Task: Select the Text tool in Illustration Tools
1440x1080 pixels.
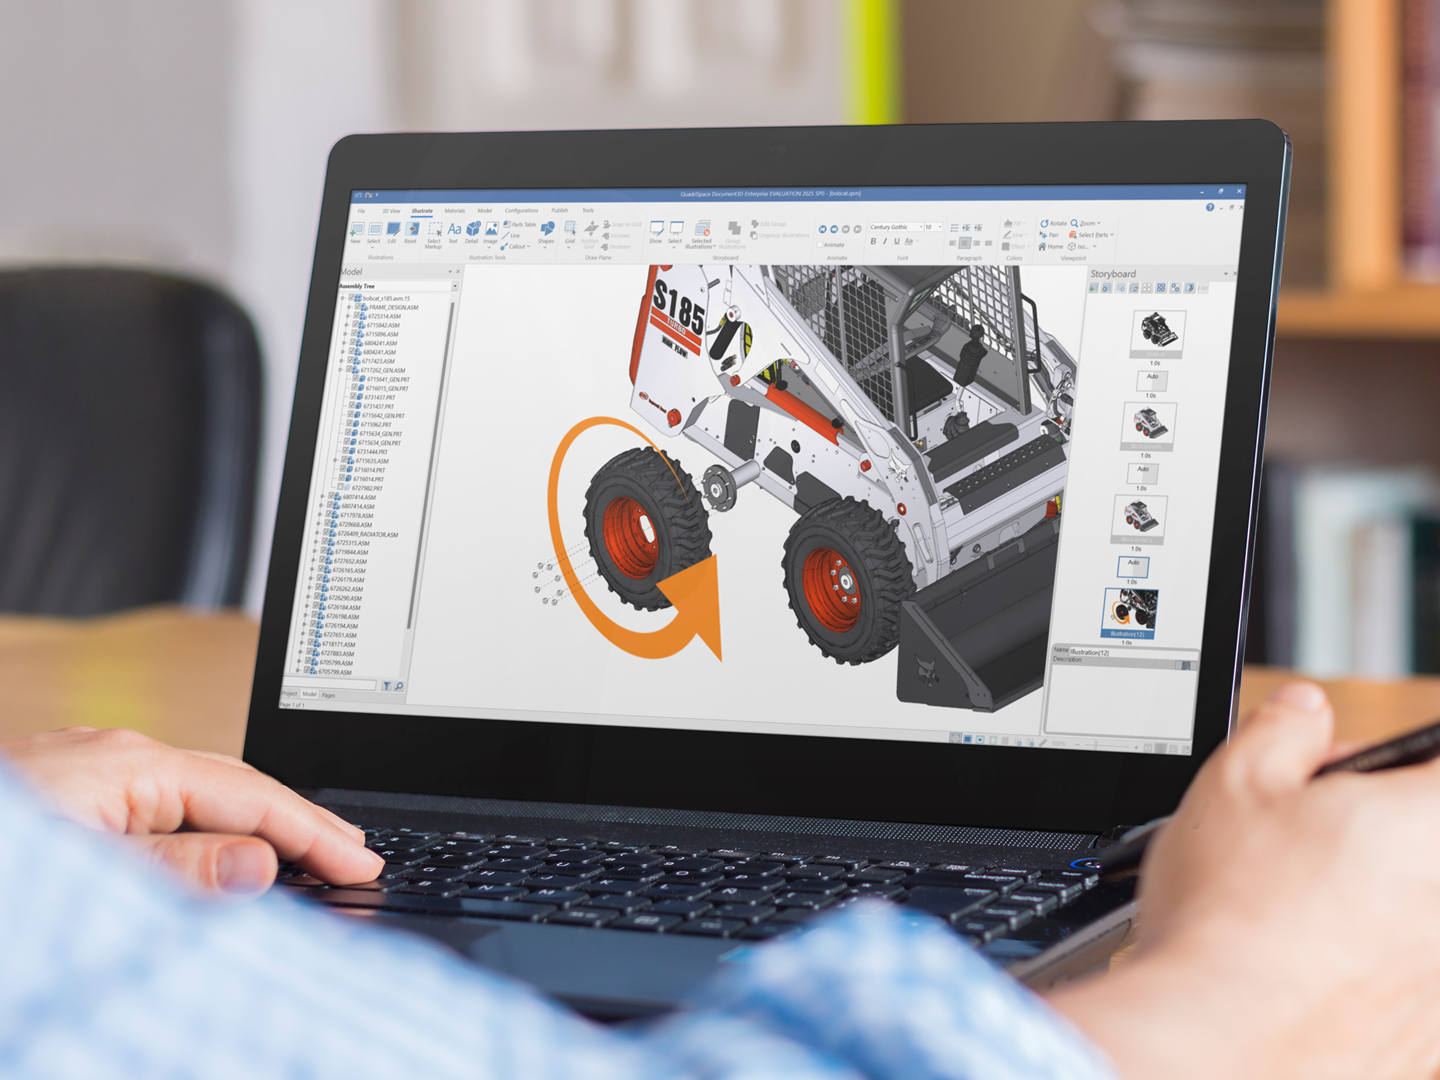Action: pyautogui.click(x=454, y=232)
